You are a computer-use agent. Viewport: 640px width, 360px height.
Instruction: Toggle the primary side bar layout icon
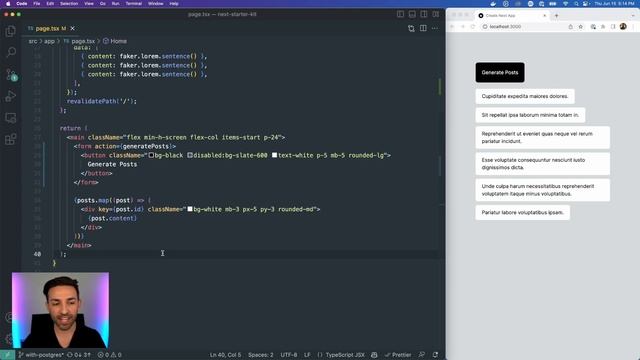(400, 14)
